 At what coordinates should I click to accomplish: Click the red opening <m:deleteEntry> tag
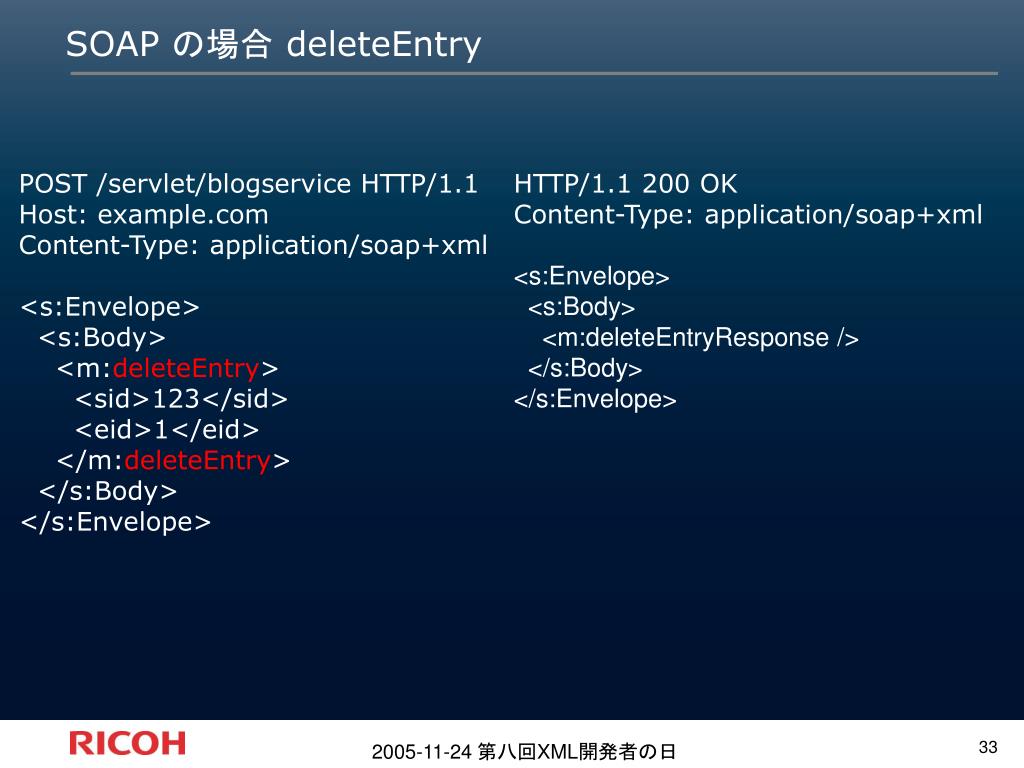pyautogui.click(x=167, y=368)
